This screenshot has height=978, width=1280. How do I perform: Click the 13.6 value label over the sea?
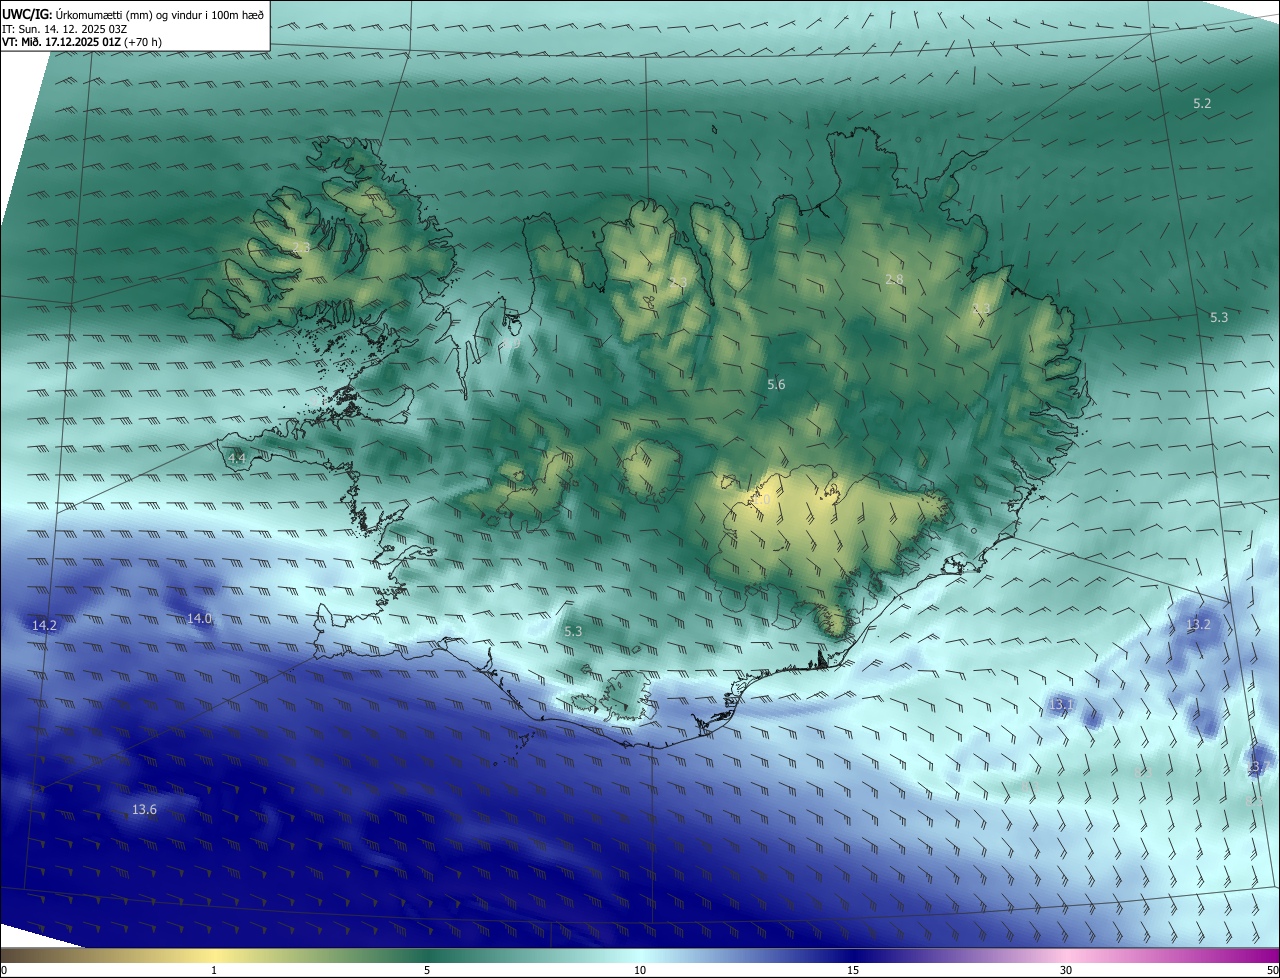[144, 810]
